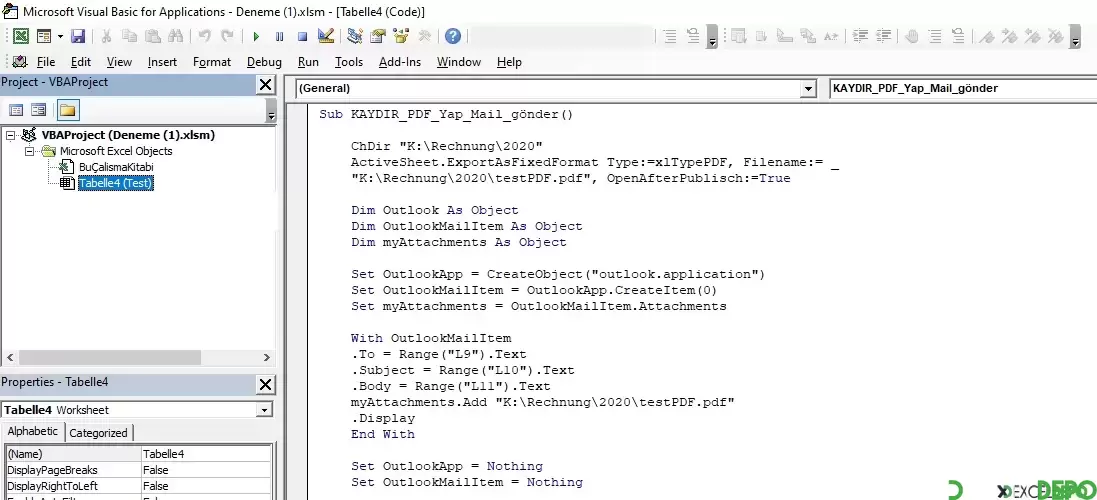
Task: Save the Deneme workbook with the floppy icon
Action: click(78, 36)
